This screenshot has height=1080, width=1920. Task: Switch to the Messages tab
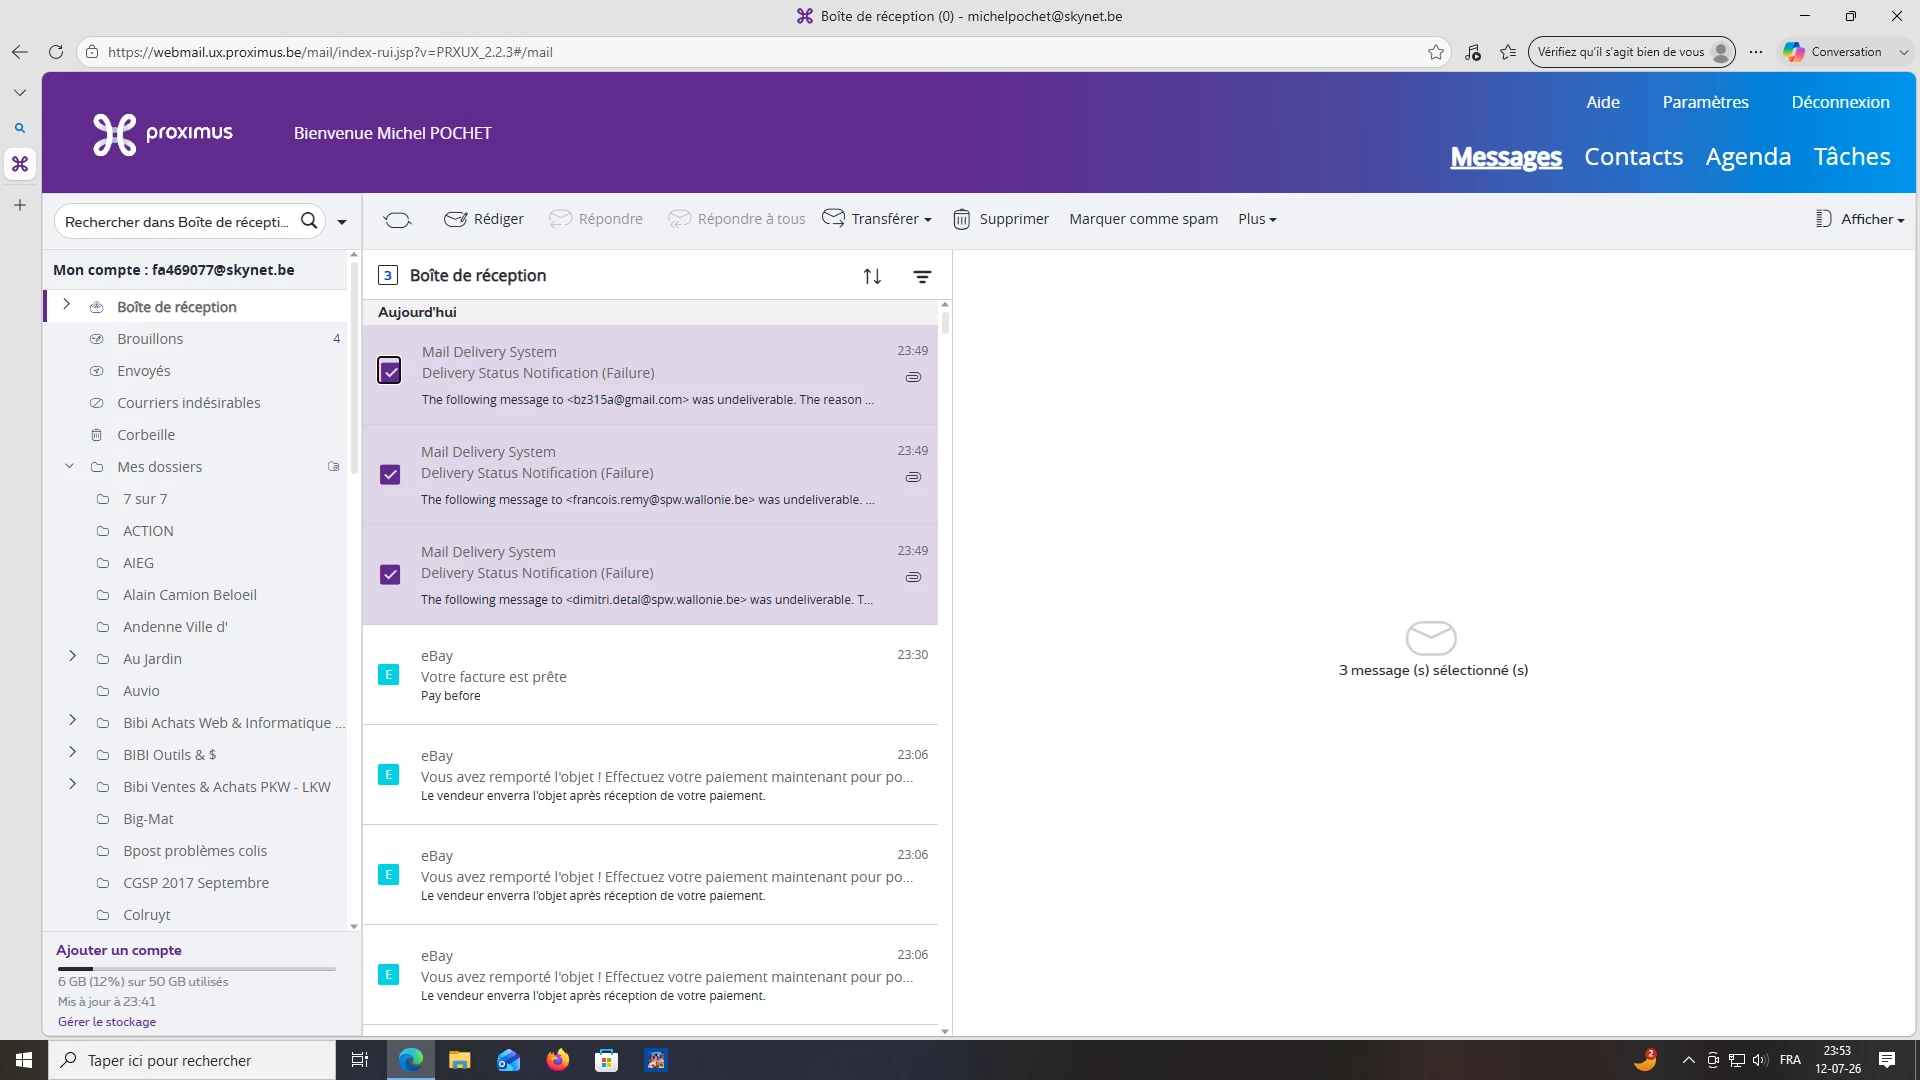(x=1506, y=157)
